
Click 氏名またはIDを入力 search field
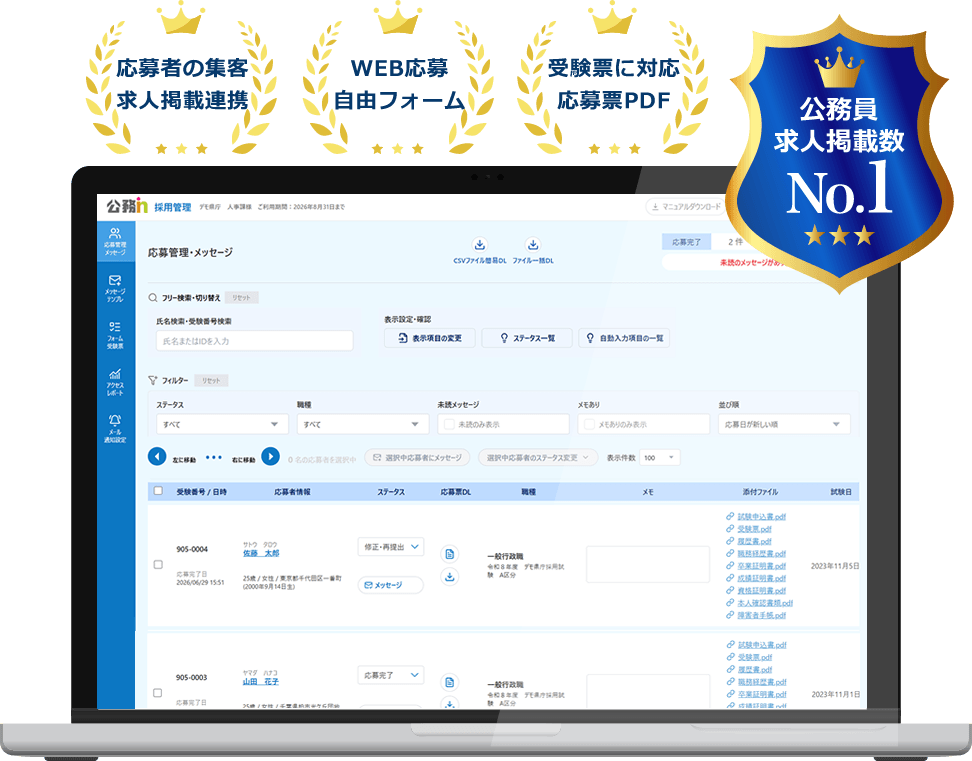point(255,341)
